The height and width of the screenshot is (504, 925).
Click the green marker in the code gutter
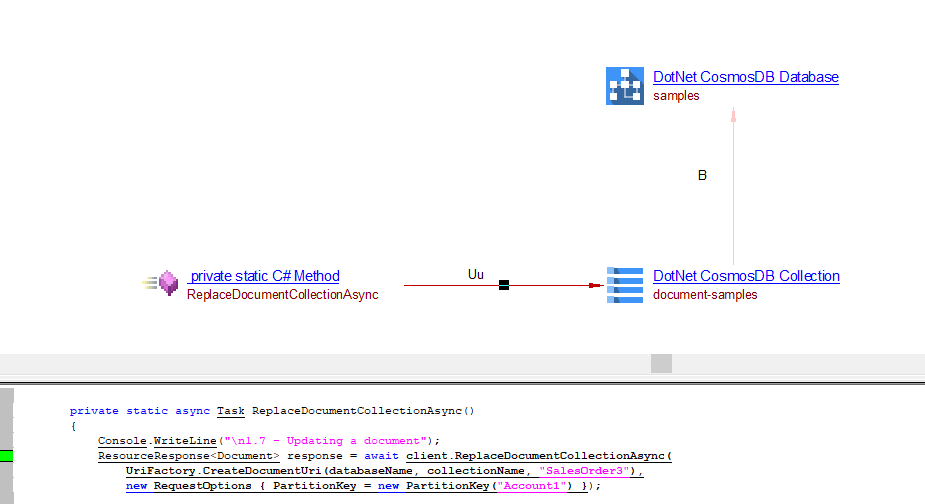pos(7,456)
